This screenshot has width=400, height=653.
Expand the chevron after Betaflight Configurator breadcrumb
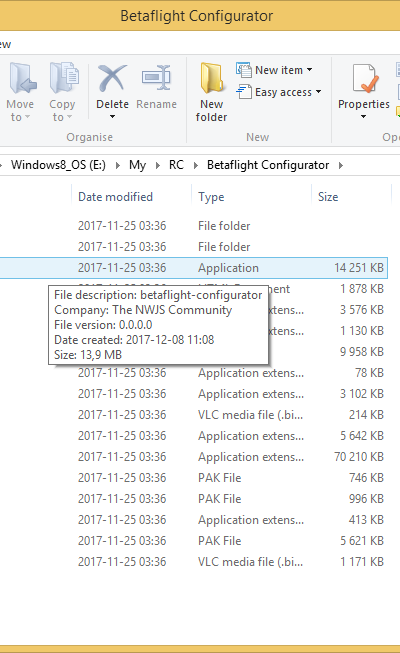pyautogui.click(x=341, y=165)
